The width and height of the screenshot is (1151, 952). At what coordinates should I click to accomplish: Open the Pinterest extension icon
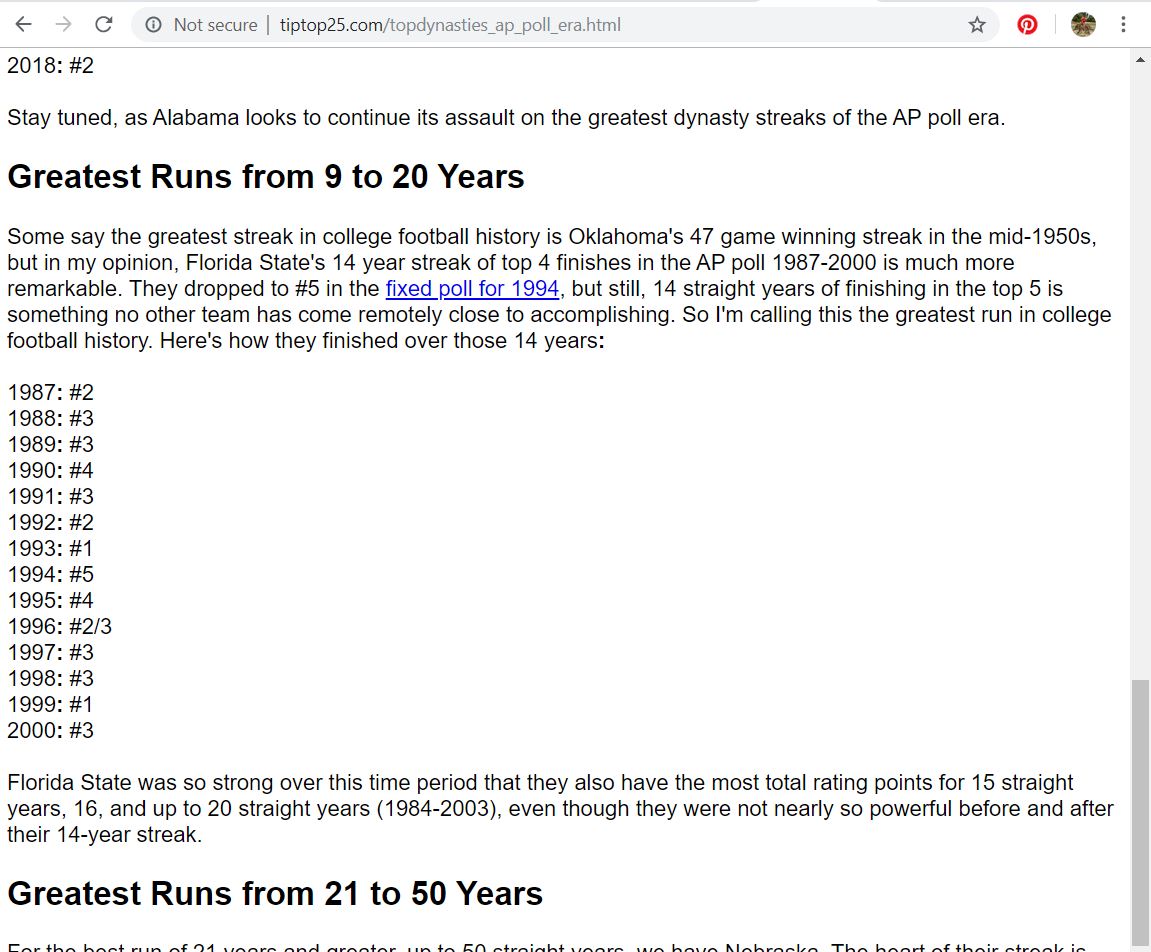click(1027, 25)
